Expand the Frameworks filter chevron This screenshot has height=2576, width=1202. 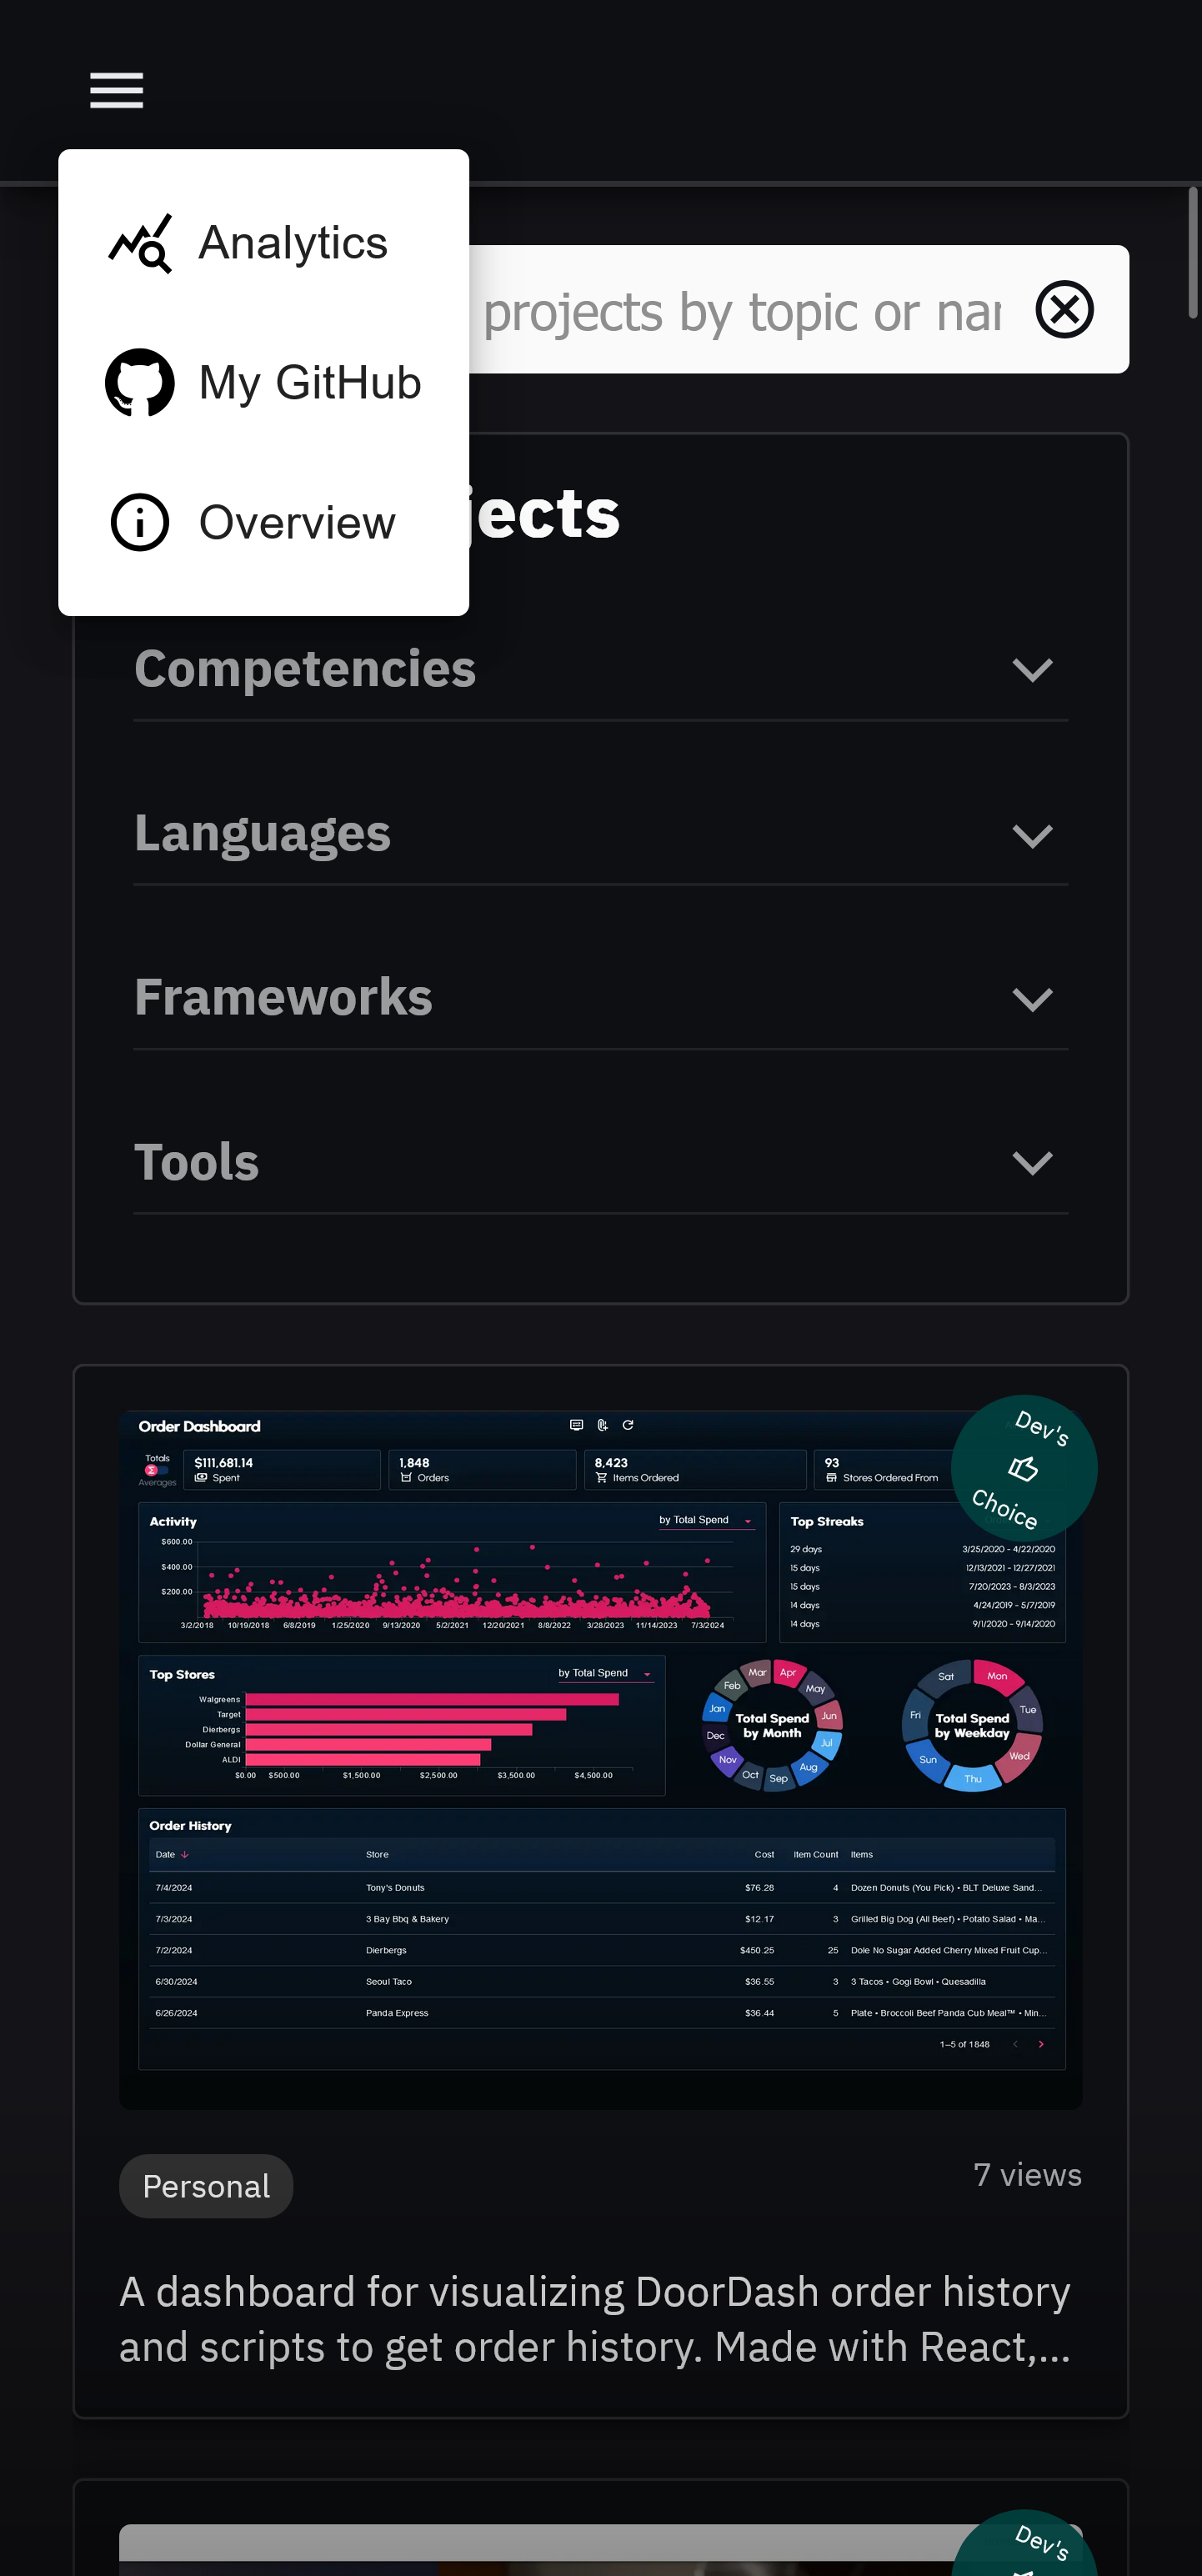click(x=1031, y=999)
